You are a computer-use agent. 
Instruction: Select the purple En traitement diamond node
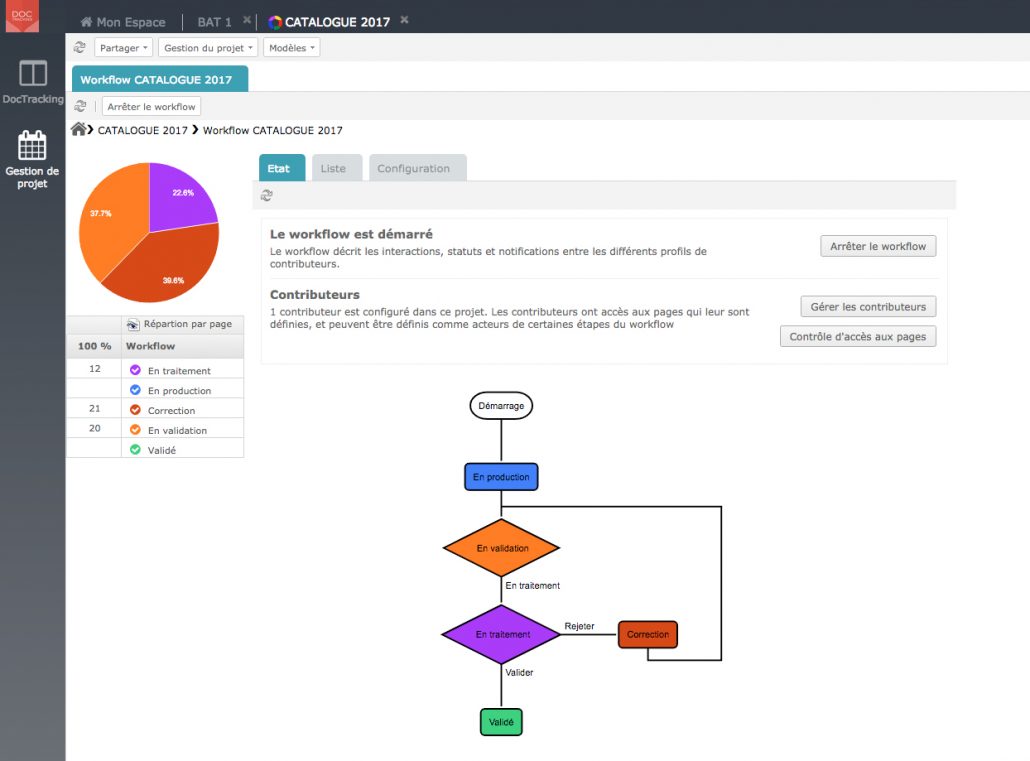[x=501, y=634]
